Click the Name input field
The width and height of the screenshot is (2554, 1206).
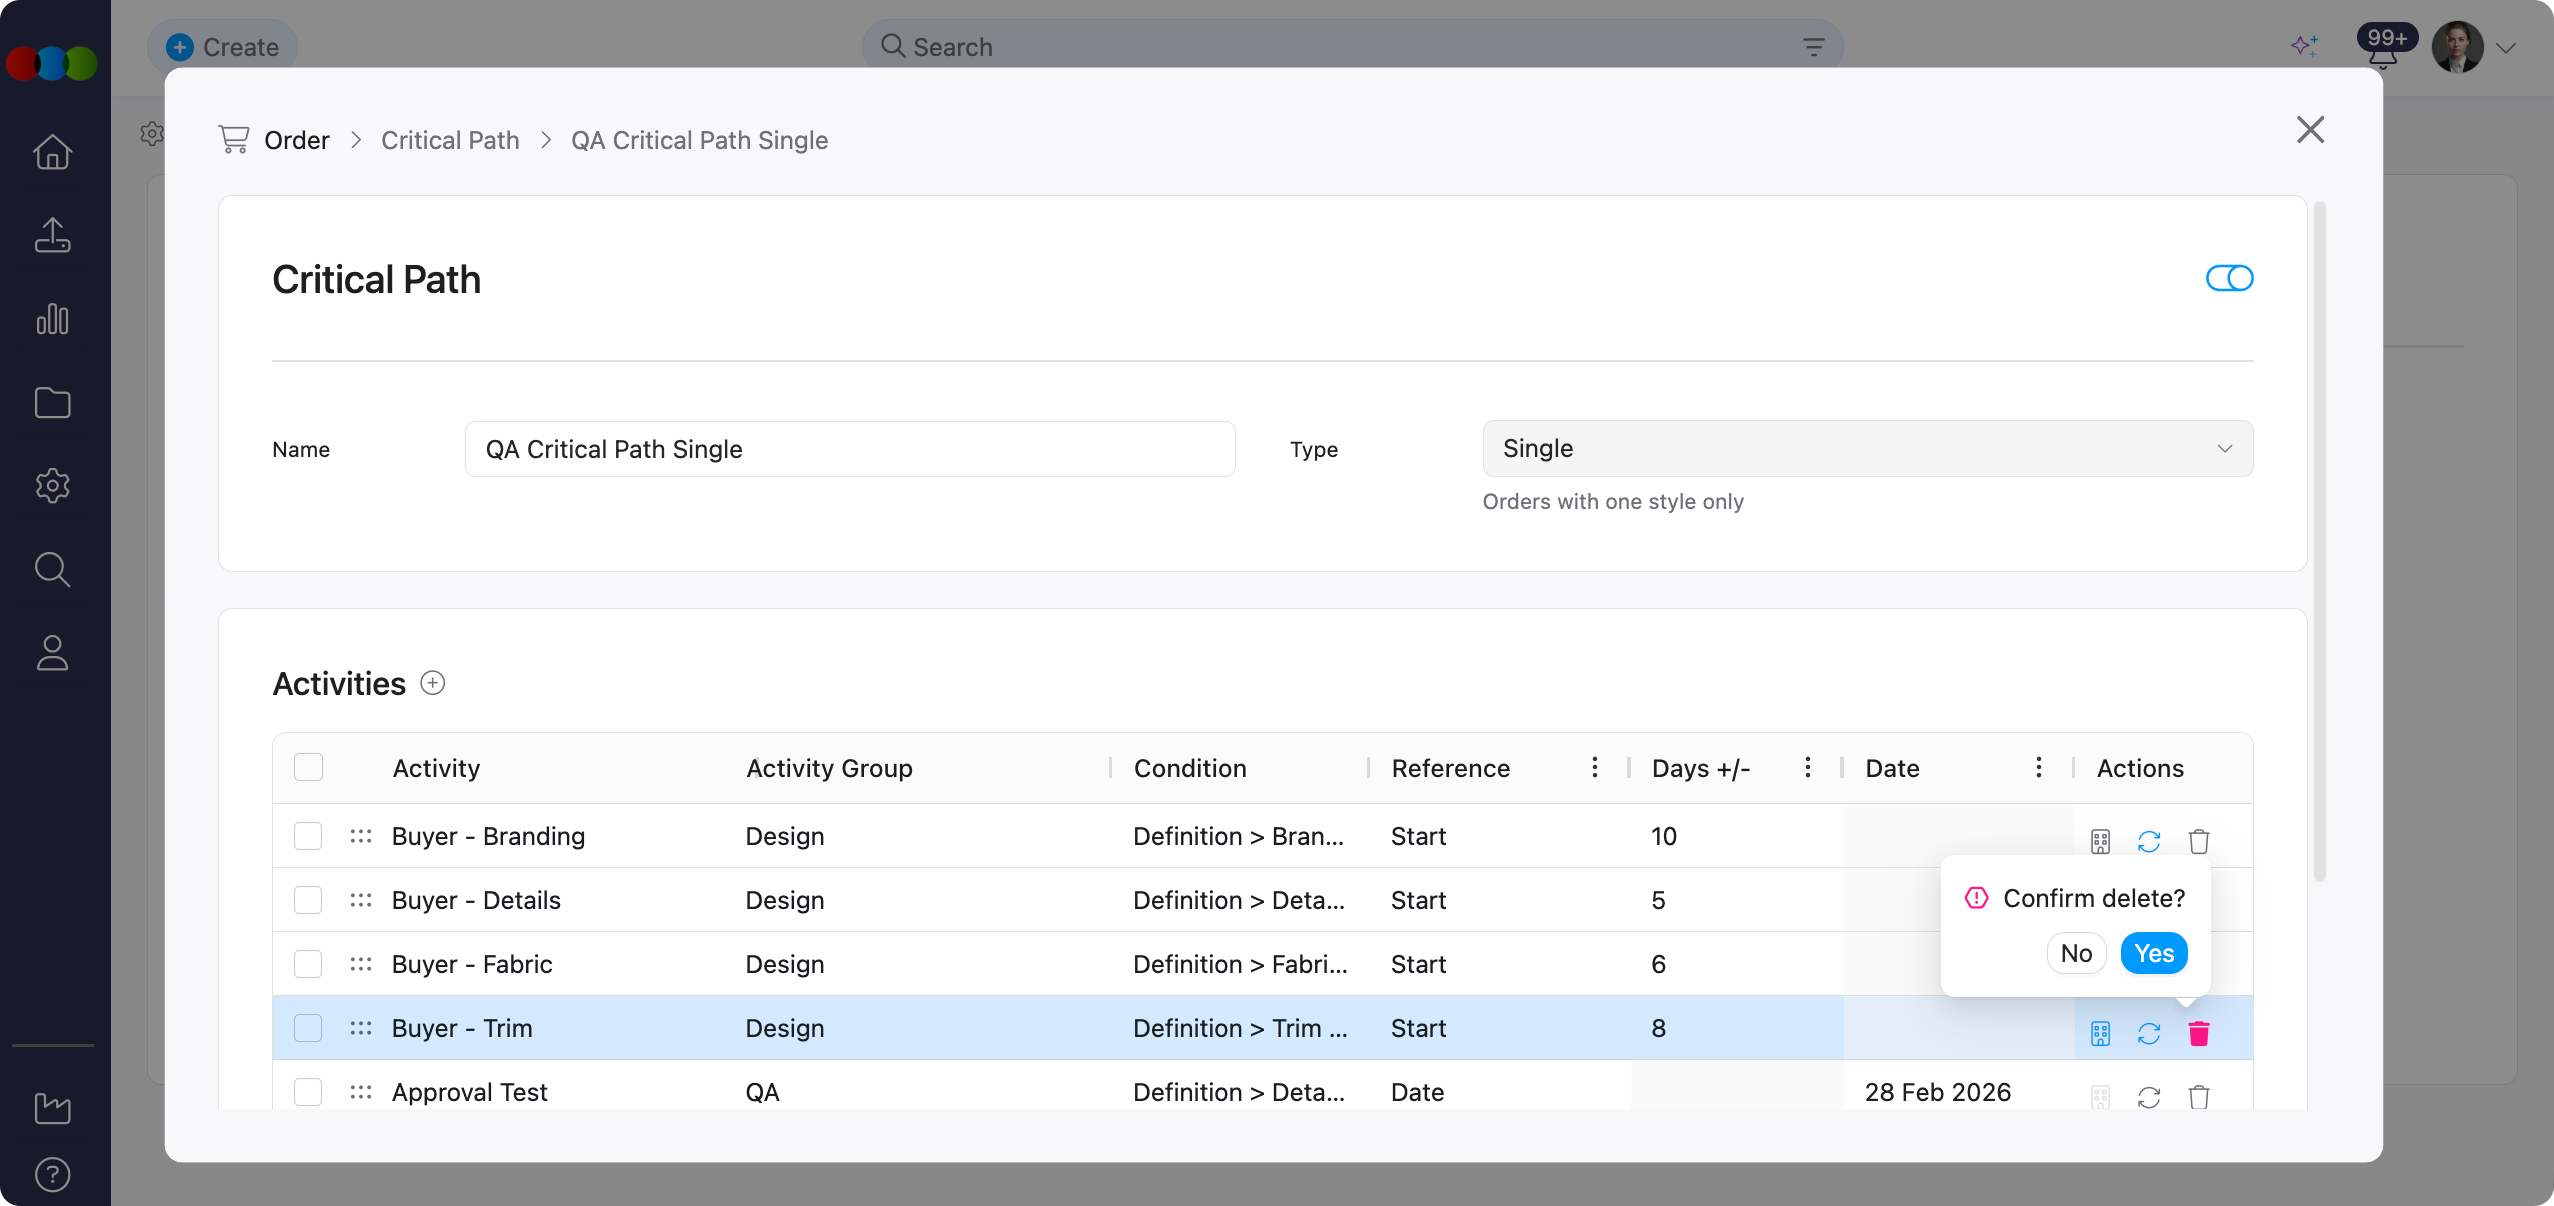(x=849, y=449)
